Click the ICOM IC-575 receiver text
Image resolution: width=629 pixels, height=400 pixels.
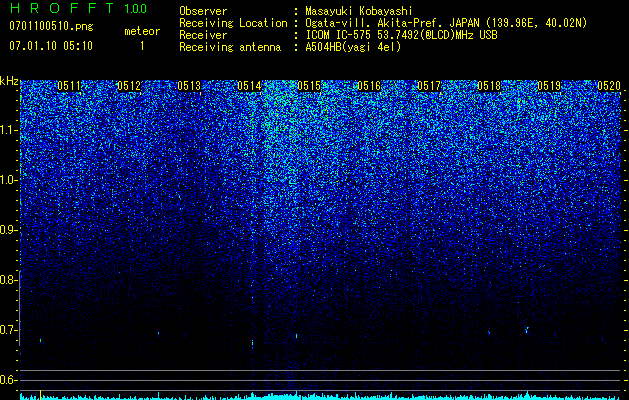click(x=401, y=35)
